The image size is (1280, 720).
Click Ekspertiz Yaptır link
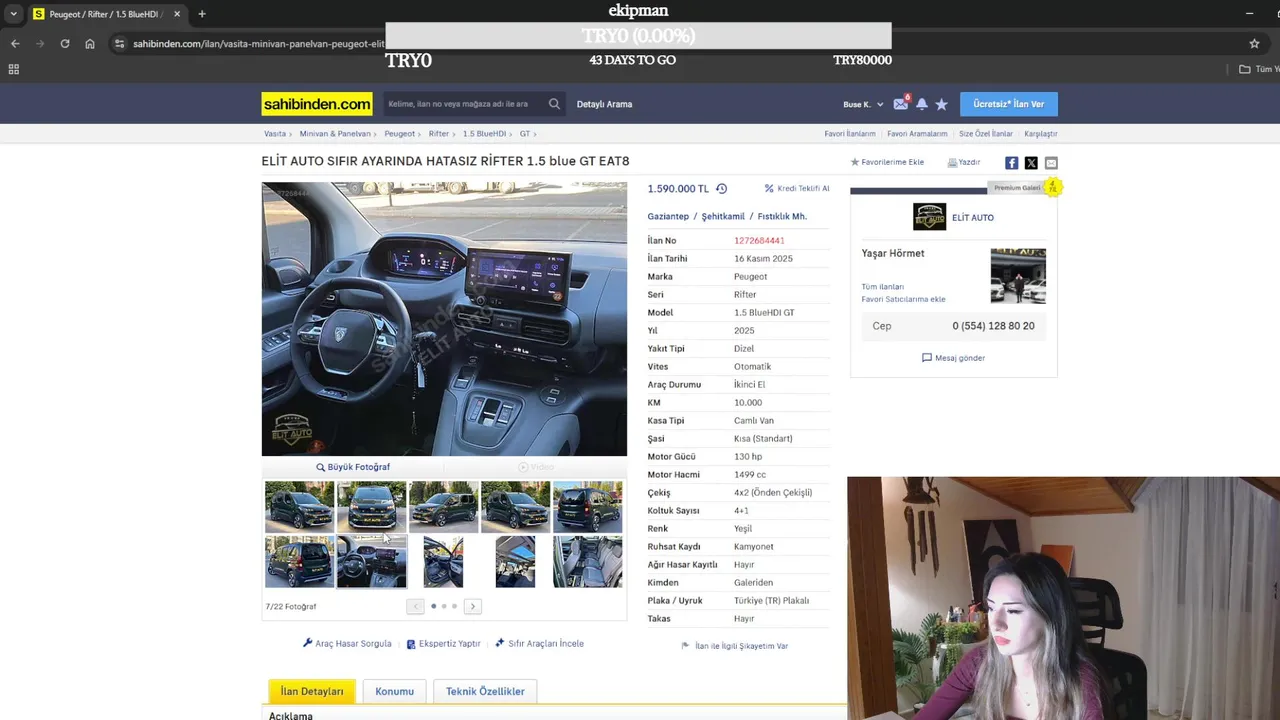tap(444, 643)
